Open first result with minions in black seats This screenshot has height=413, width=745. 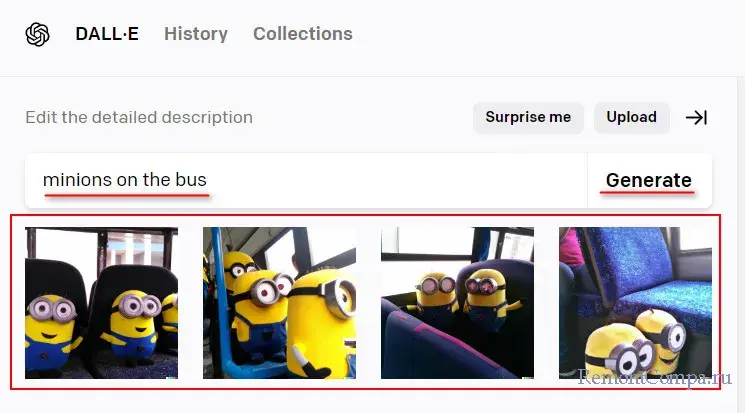pos(102,303)
